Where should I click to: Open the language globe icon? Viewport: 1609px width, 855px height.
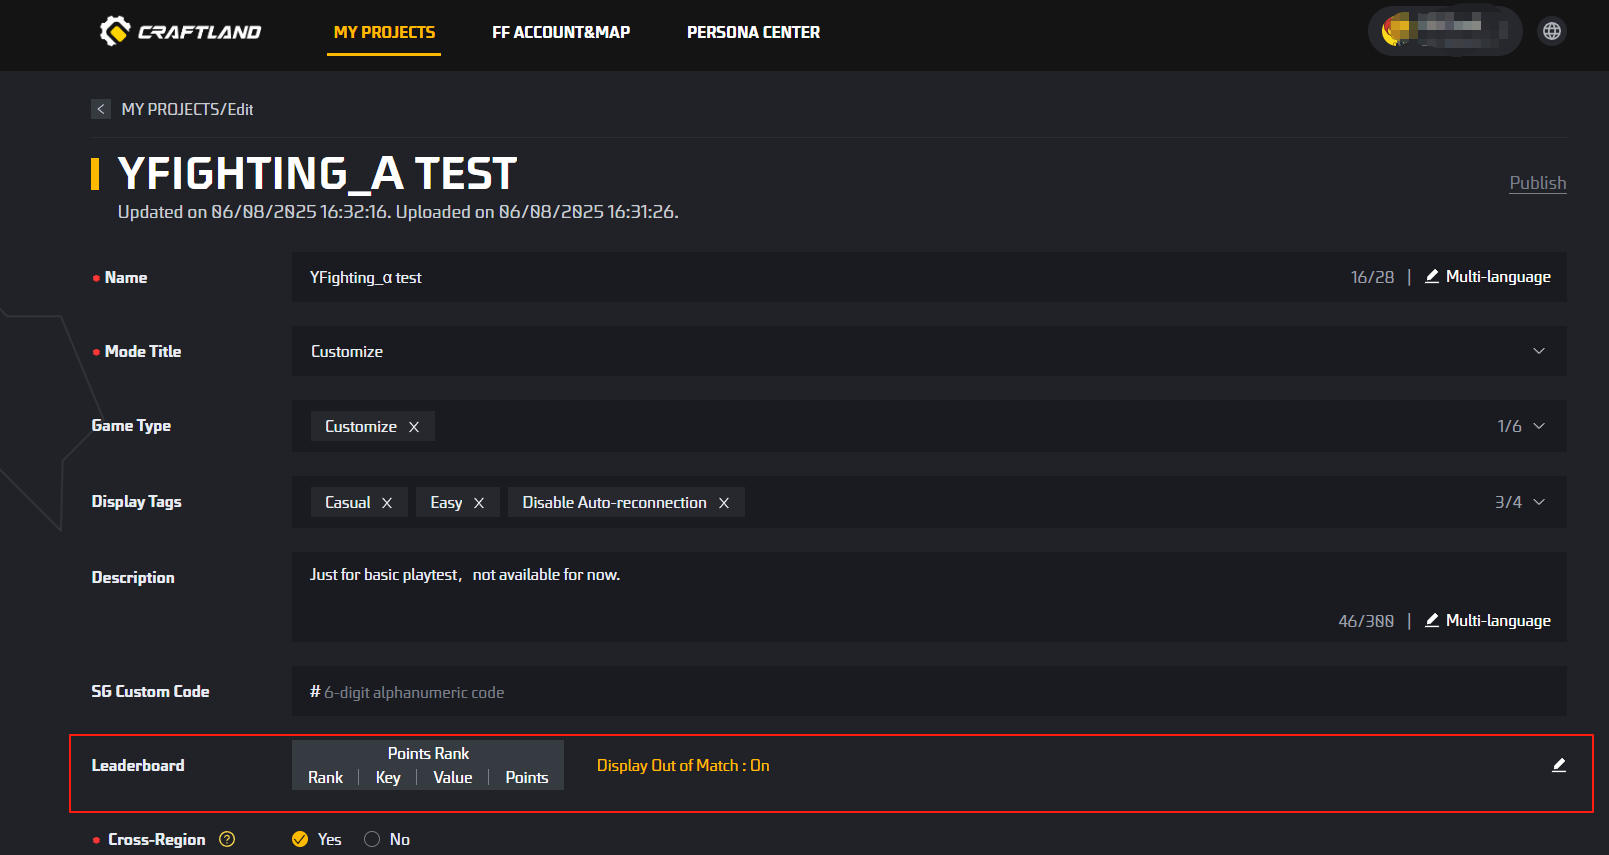(x=1552, y=31)
